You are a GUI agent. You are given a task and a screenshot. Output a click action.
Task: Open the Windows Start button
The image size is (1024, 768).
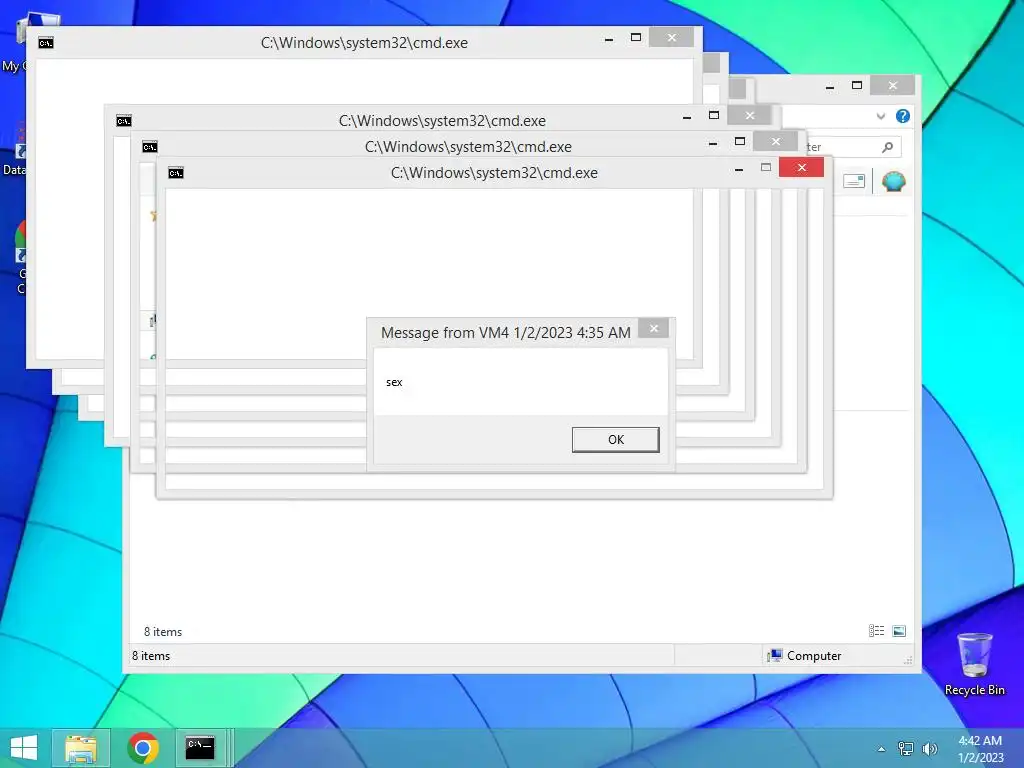(24, 748)
